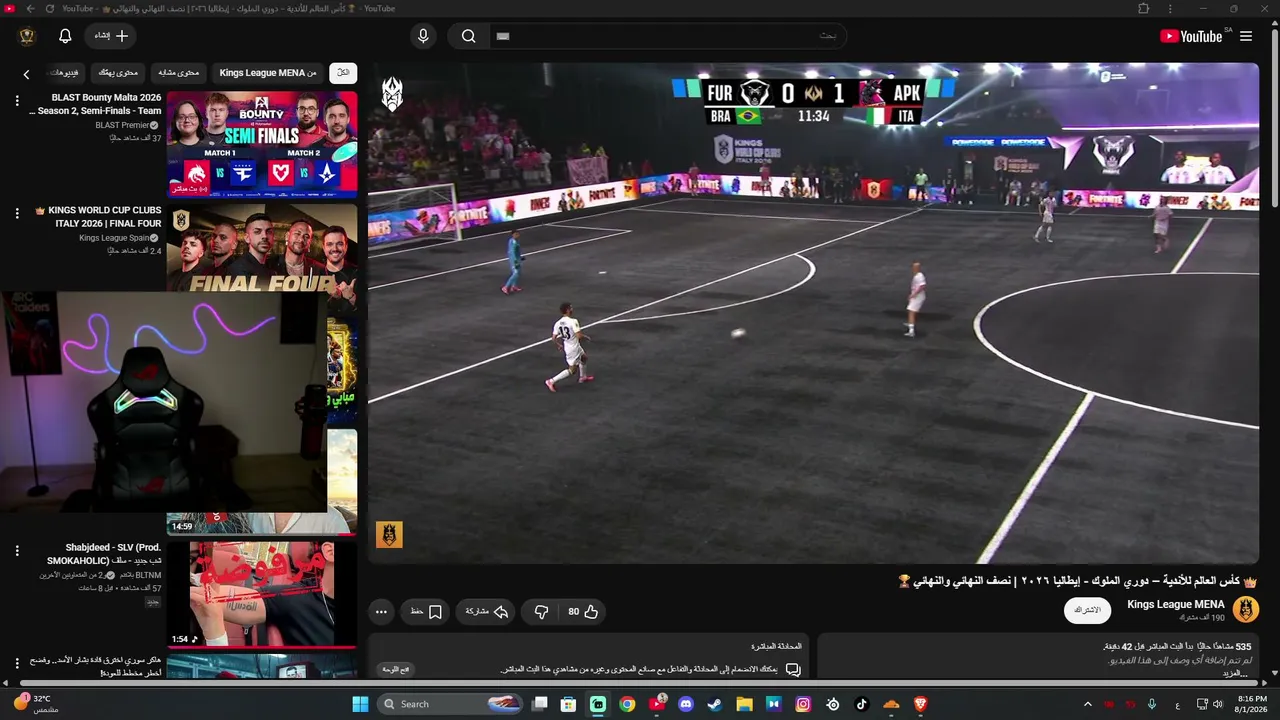The image size is (1280, 720).
Task: Open File Explorer from the taskbar
Action: pyautogui.click(x=745, y=704)
